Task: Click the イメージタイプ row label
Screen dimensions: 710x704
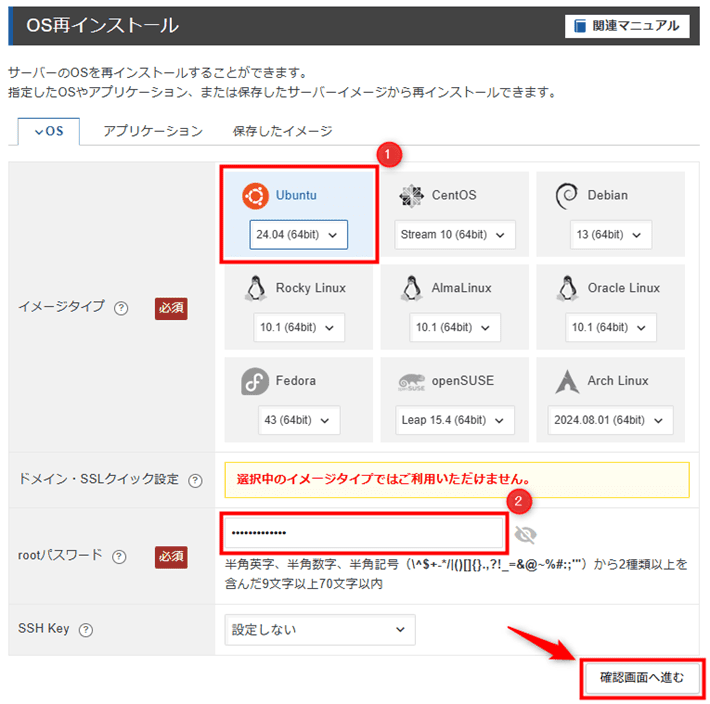Action: (61, 307)
